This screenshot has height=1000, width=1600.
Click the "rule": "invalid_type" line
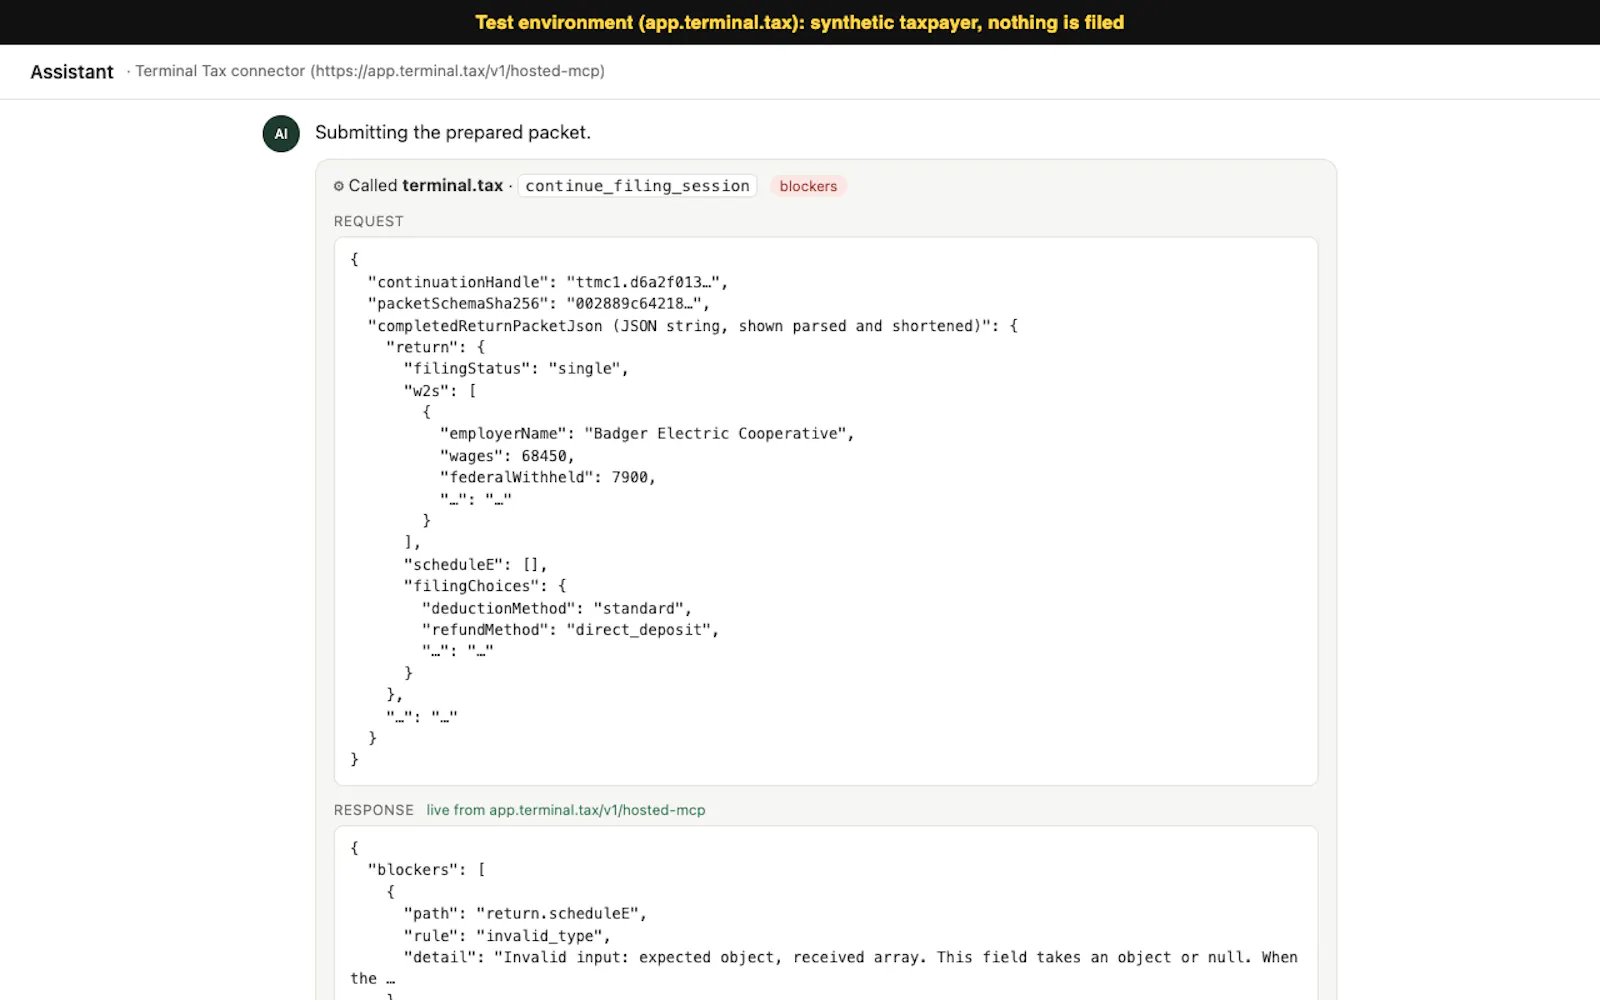(x=507, y=936)
